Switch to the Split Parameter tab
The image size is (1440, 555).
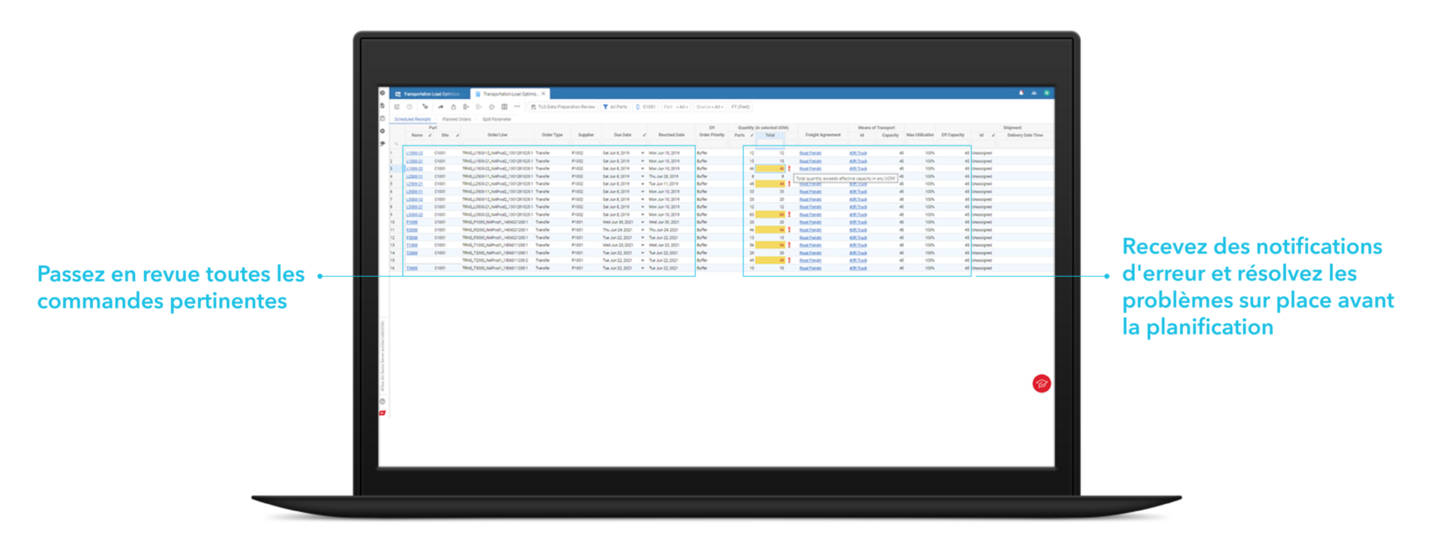click(496, 118)
